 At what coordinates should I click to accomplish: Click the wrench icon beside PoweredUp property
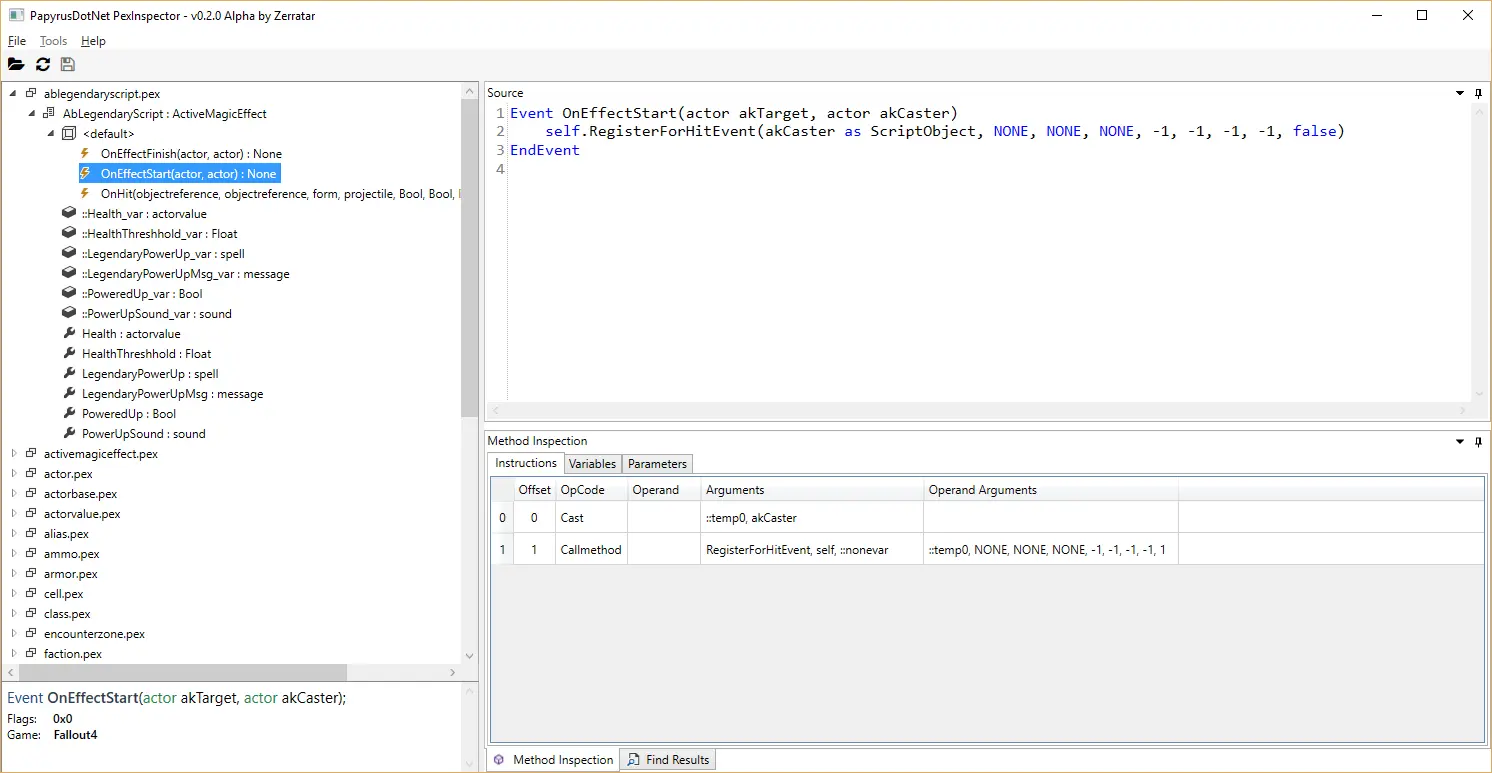[69, 414]
